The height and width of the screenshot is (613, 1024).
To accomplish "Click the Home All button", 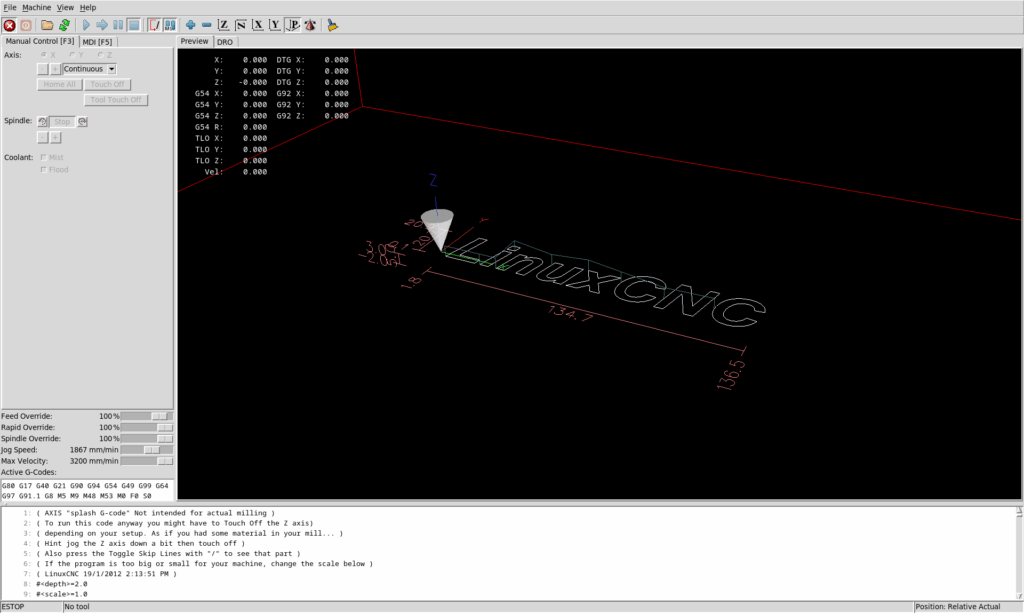I will tap(59, 84).
